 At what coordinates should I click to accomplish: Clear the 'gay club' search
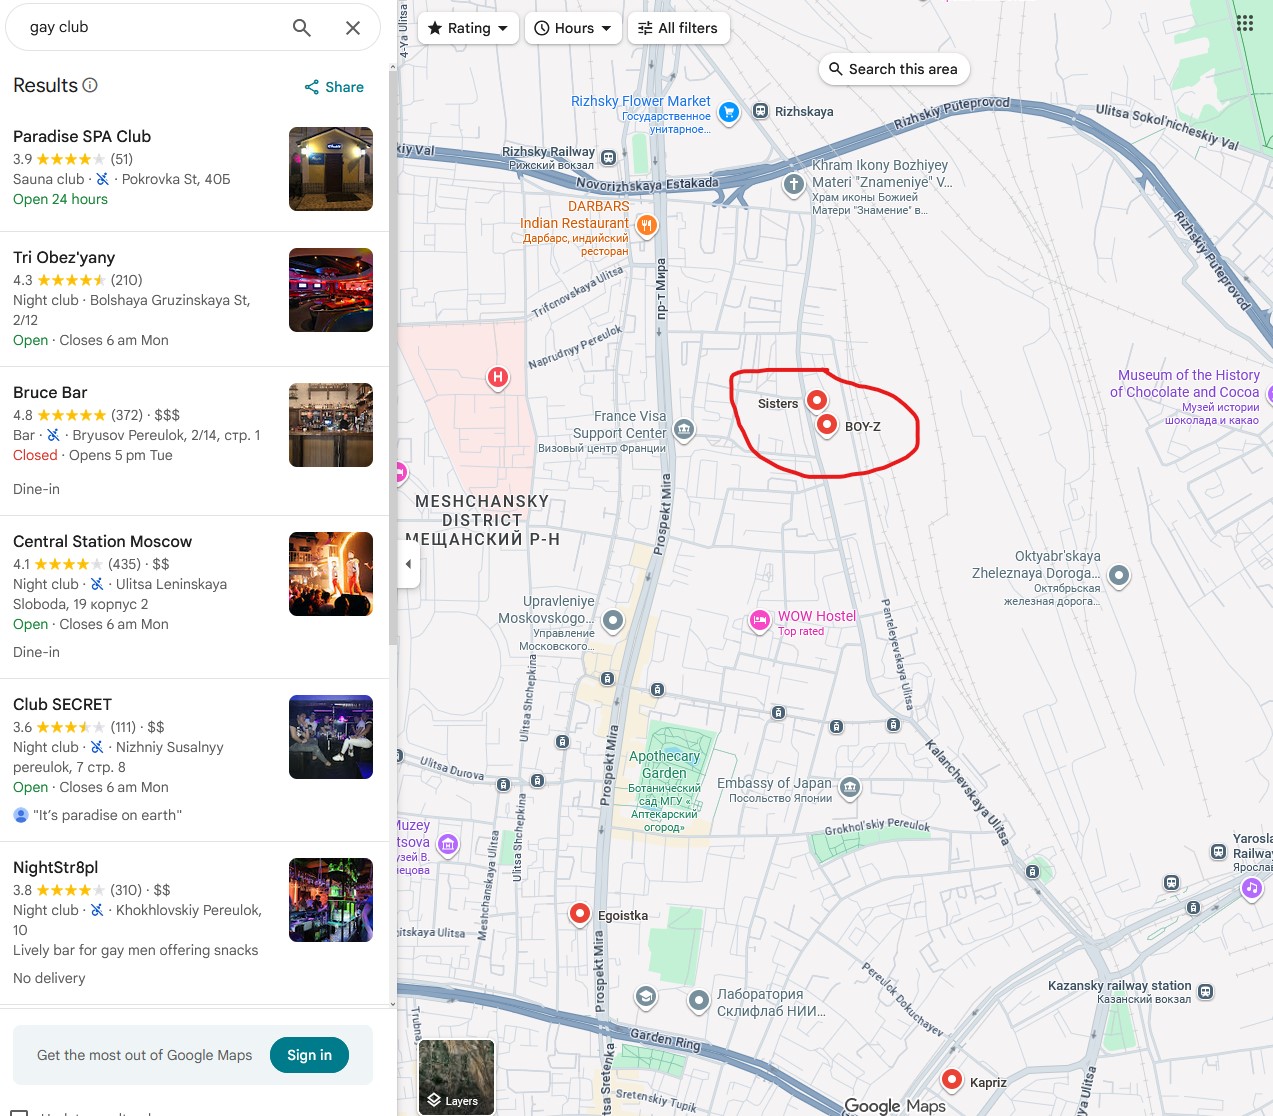pyautogui.click(x=352, y=28)
